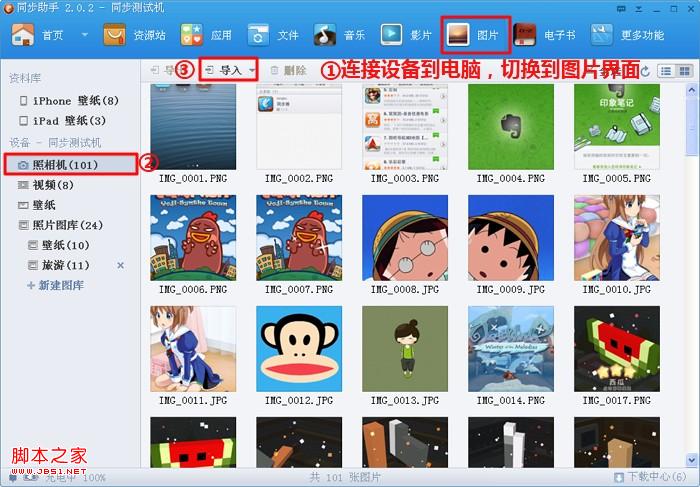Select thumbnail IMG_0008.JPG

click(x=405, y=238)
